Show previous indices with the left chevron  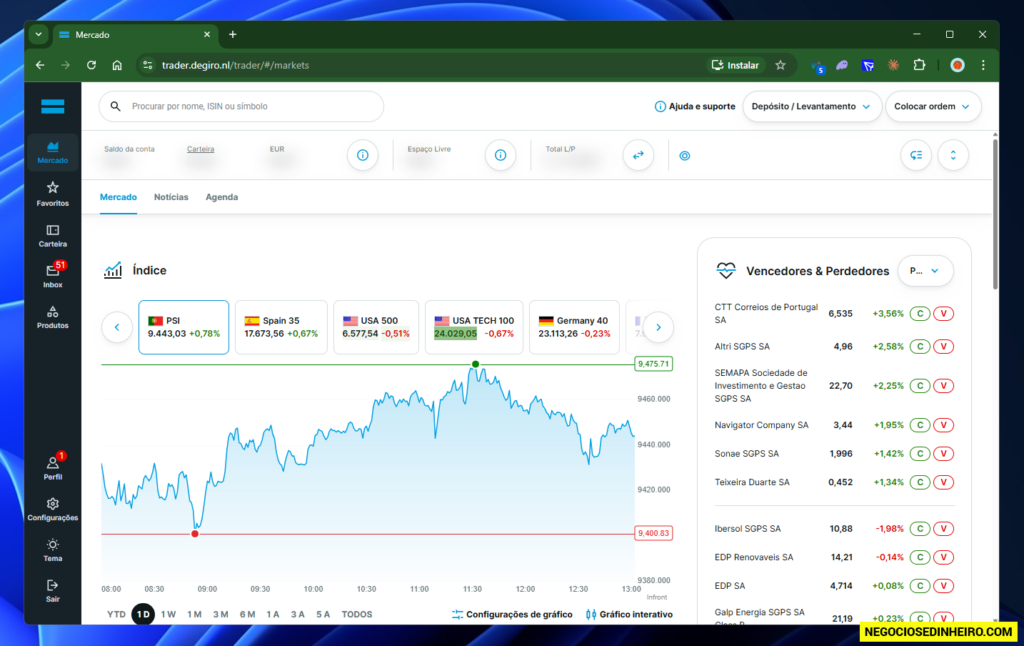(117, 327)
